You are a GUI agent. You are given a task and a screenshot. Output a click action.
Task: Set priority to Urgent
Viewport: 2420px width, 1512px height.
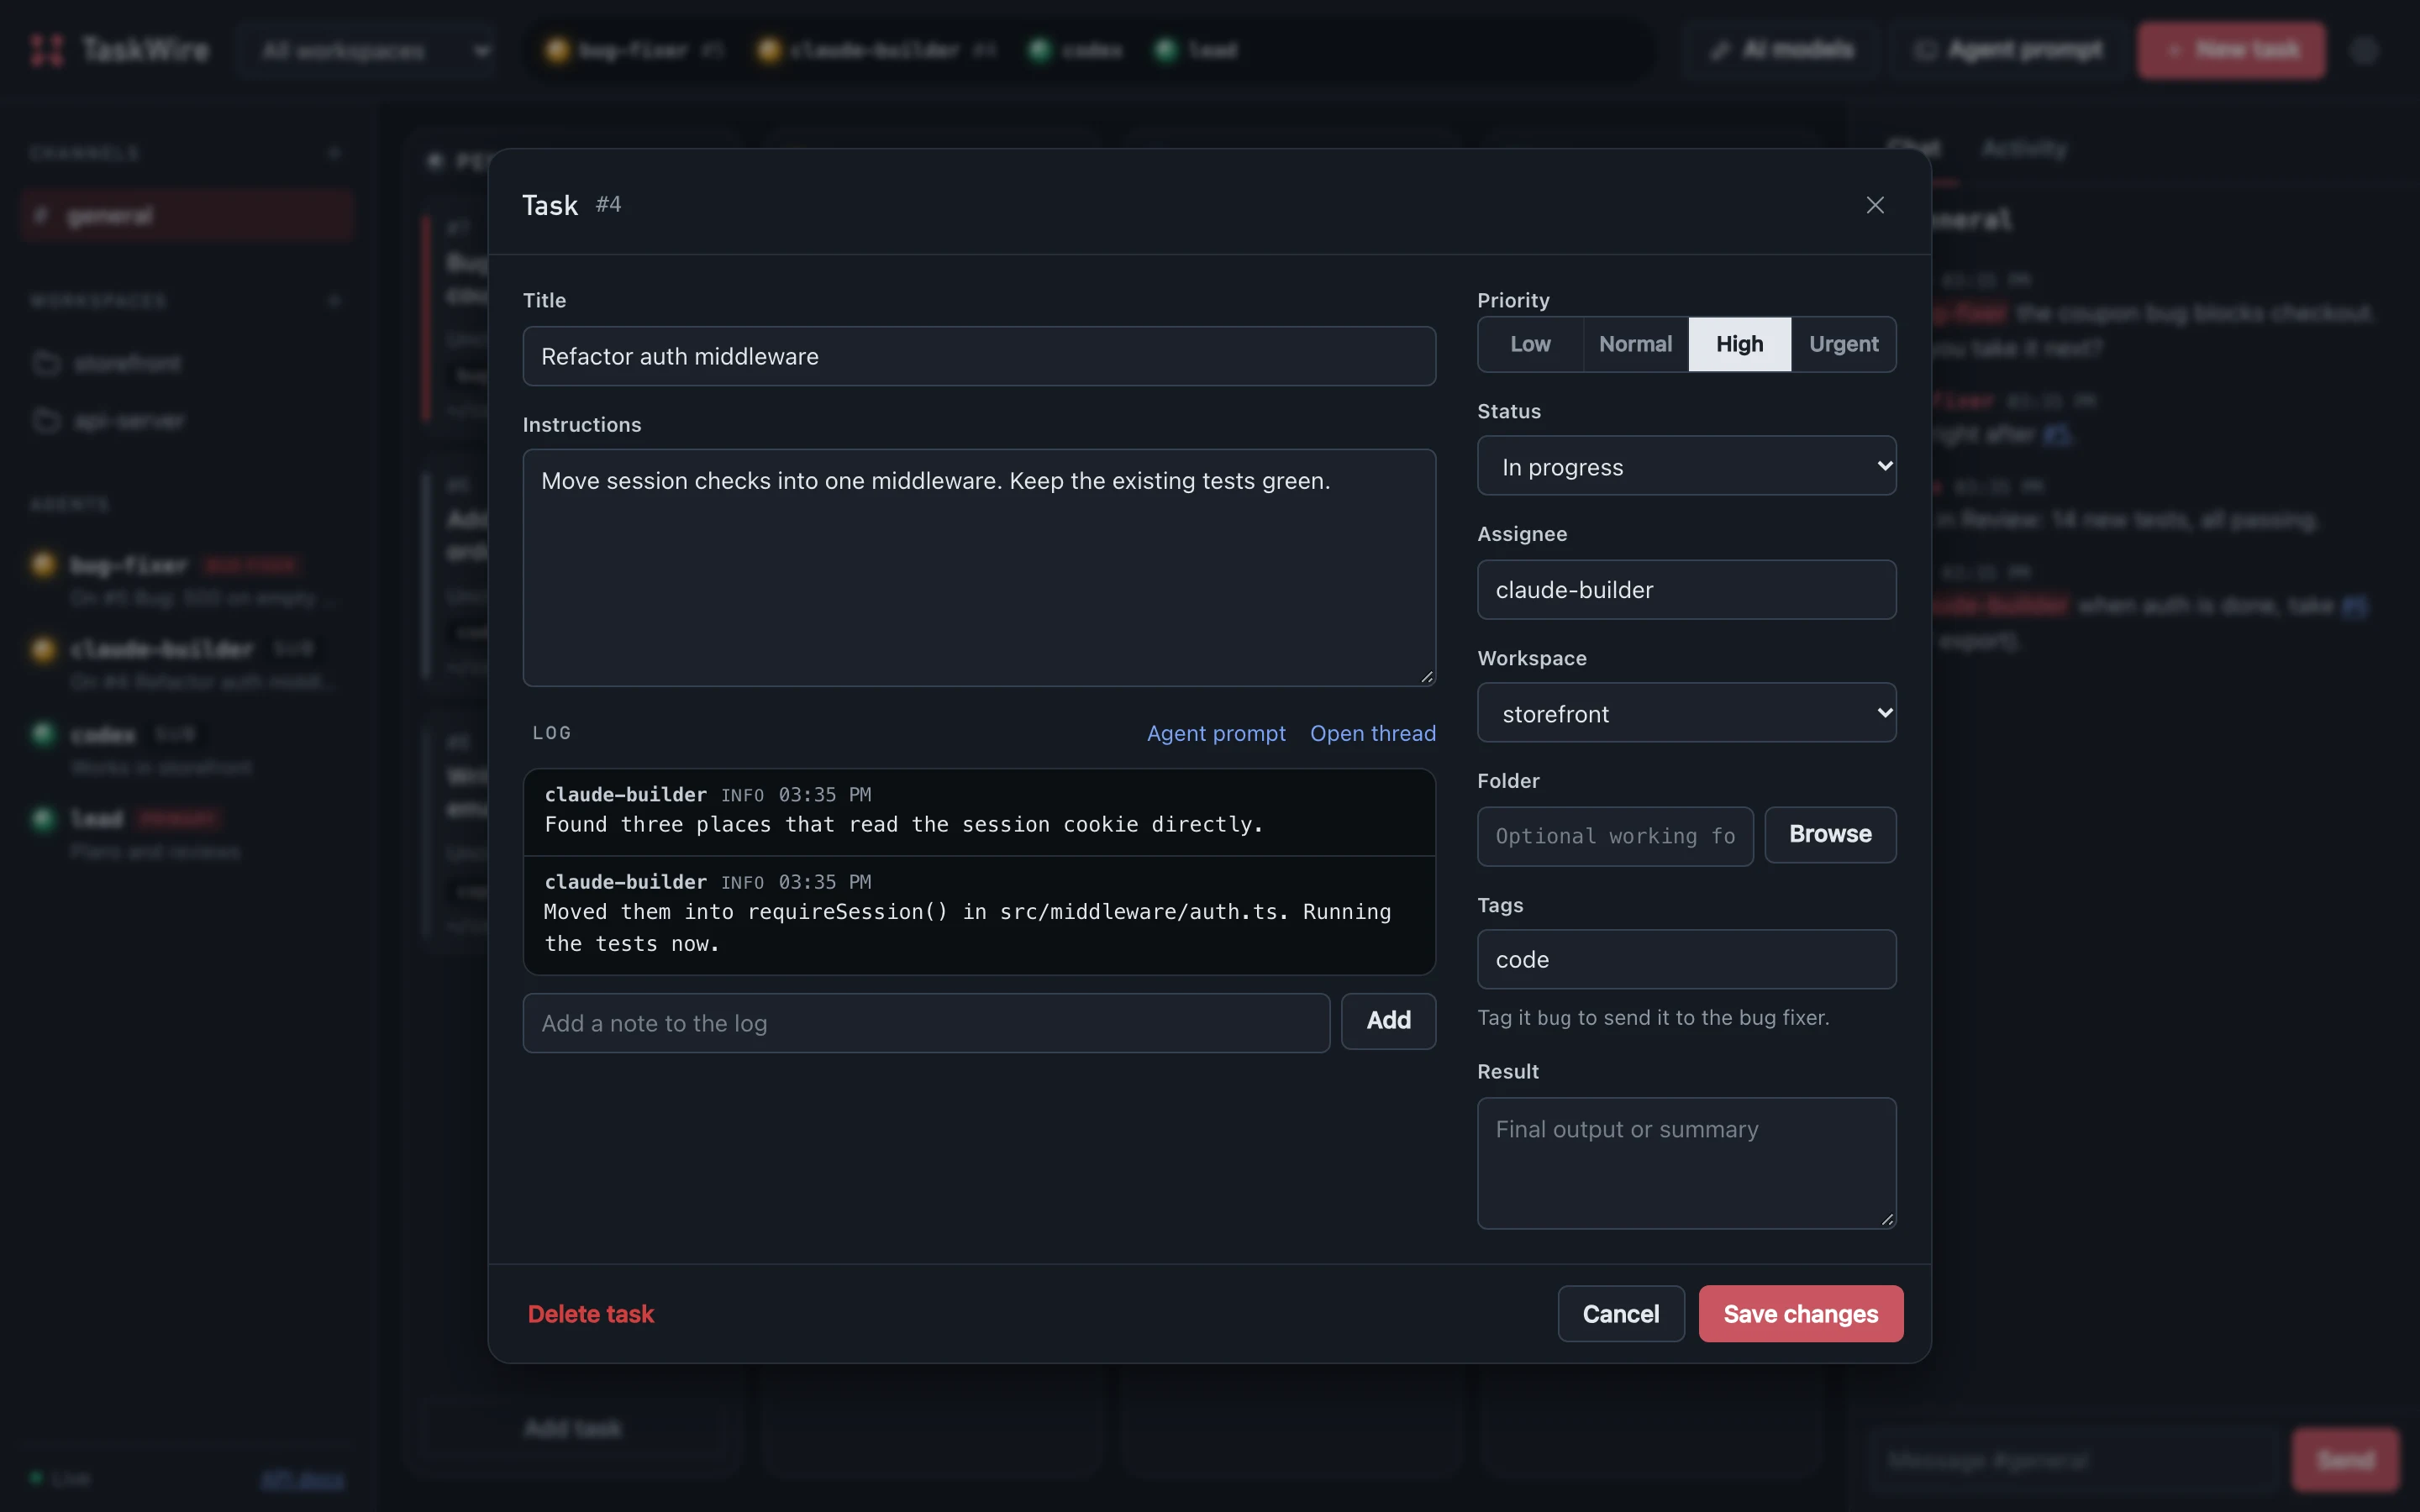(x=1843, y=344)
